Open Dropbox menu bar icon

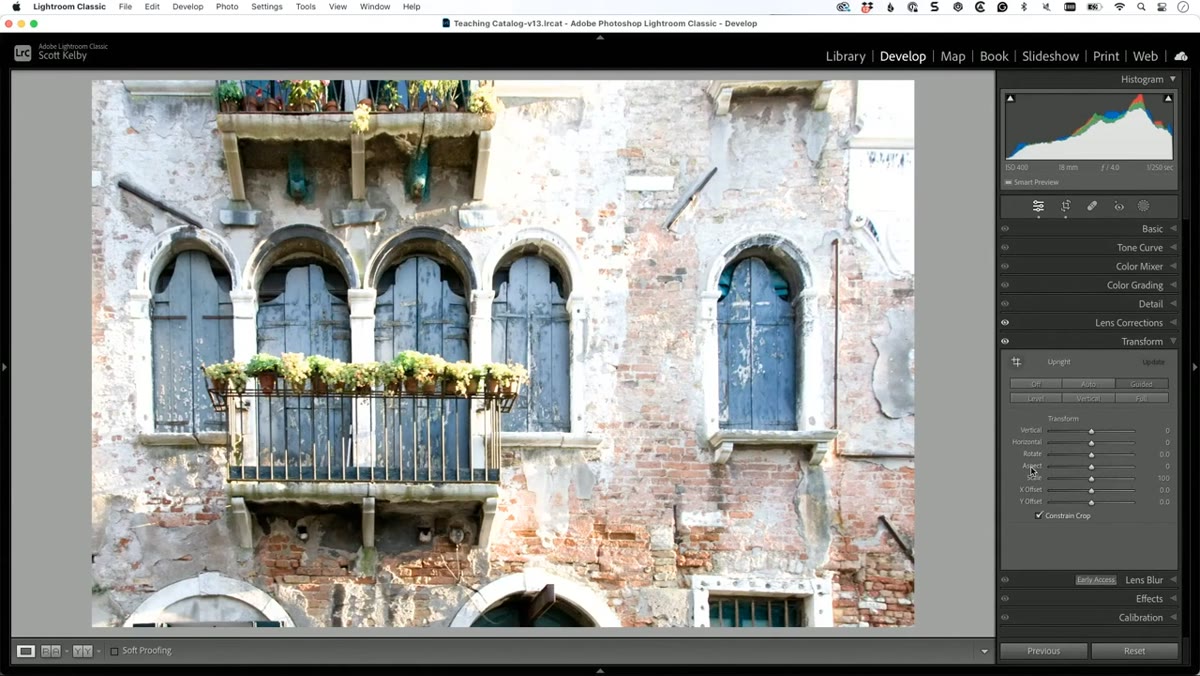click(867, 7)
